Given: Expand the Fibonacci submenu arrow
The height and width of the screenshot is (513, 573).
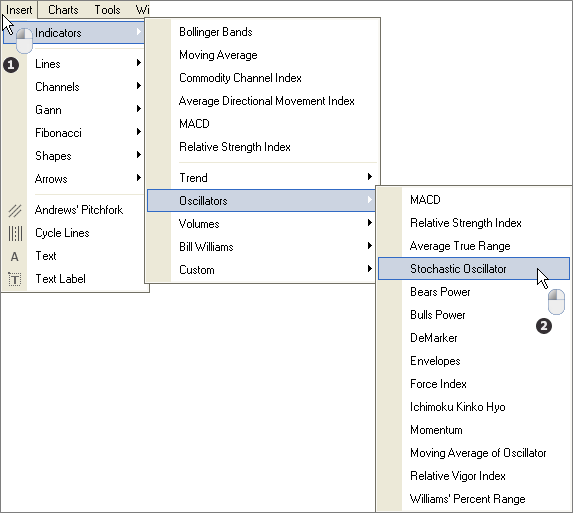Looking at the screenshot, I should 138,132.
